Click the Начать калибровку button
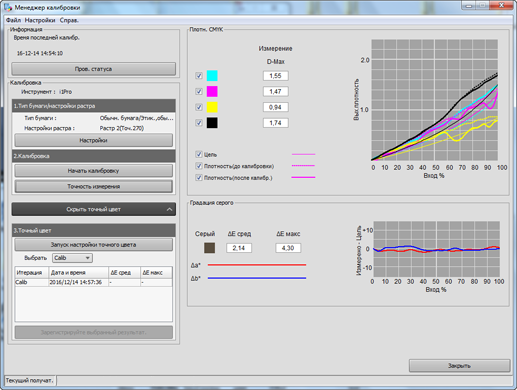This screenshot has height=390, width=517. [x=93, y=171]
